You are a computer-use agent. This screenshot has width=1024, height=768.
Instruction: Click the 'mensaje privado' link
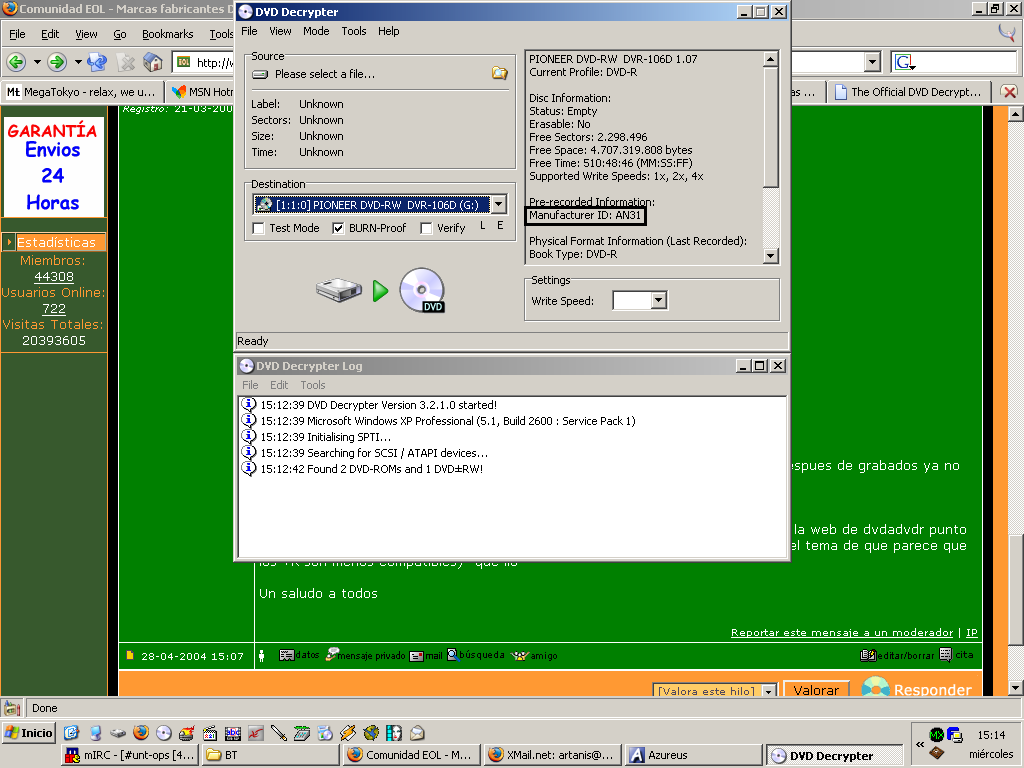tap(366, 655)
